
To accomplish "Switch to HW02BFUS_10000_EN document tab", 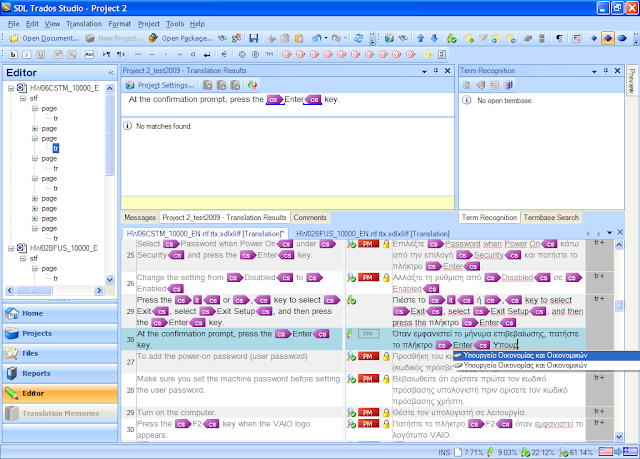I will pyautogui.click(x=372, y=234).
